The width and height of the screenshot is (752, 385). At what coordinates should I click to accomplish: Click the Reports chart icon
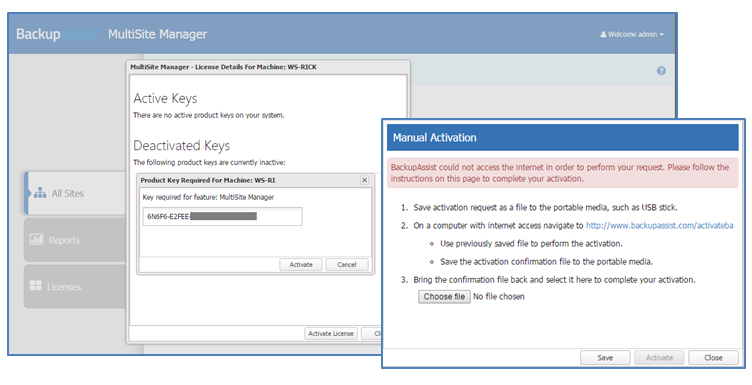pos(36,239)
